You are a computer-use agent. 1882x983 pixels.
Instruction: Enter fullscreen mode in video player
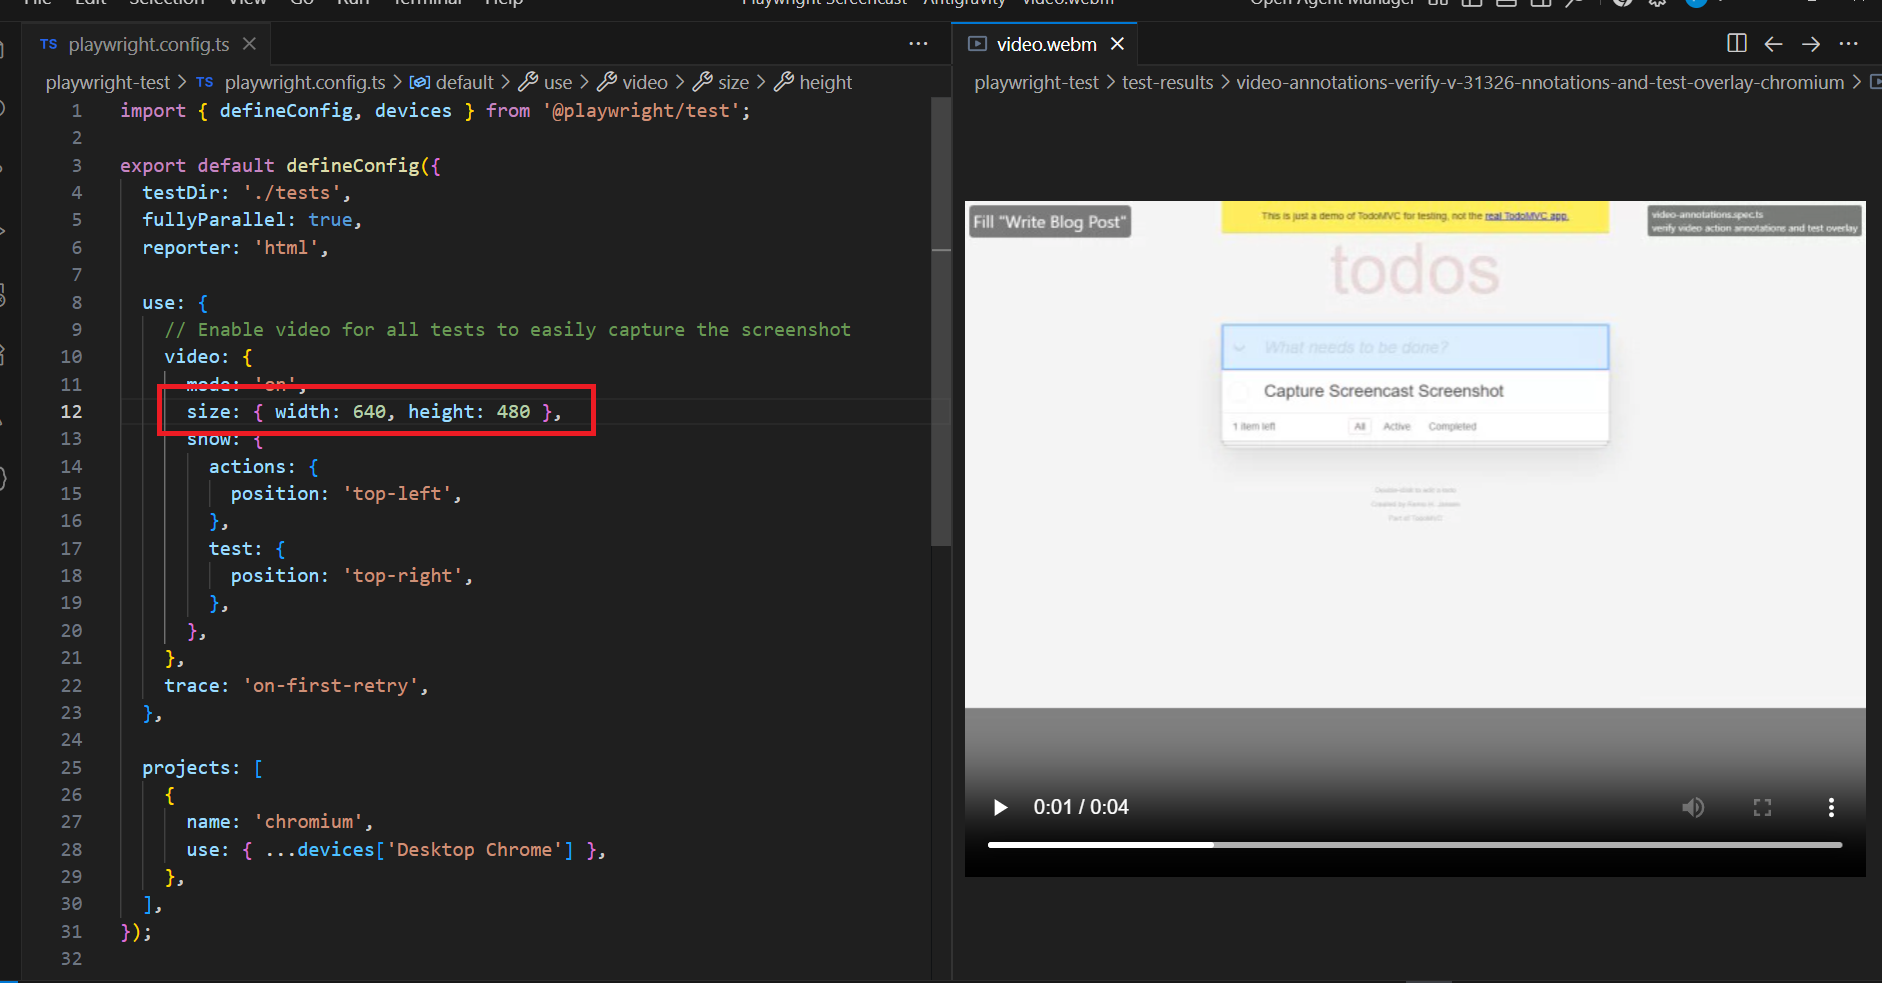(1762, 808)
